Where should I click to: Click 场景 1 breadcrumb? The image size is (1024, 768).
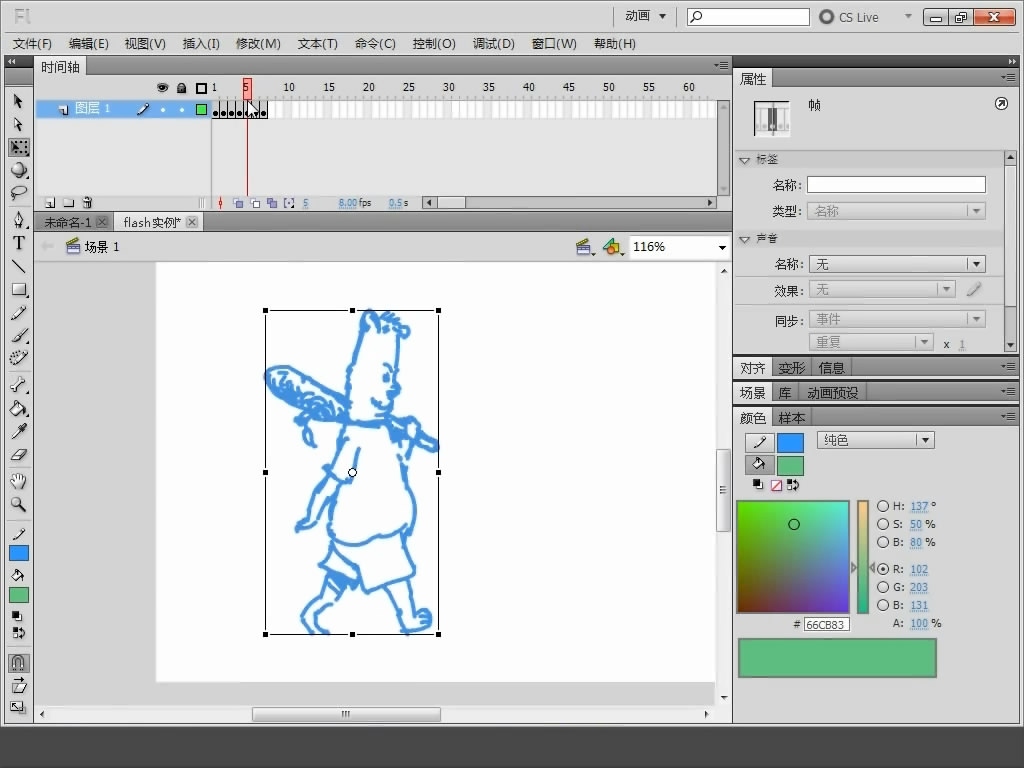coord(102,247)
